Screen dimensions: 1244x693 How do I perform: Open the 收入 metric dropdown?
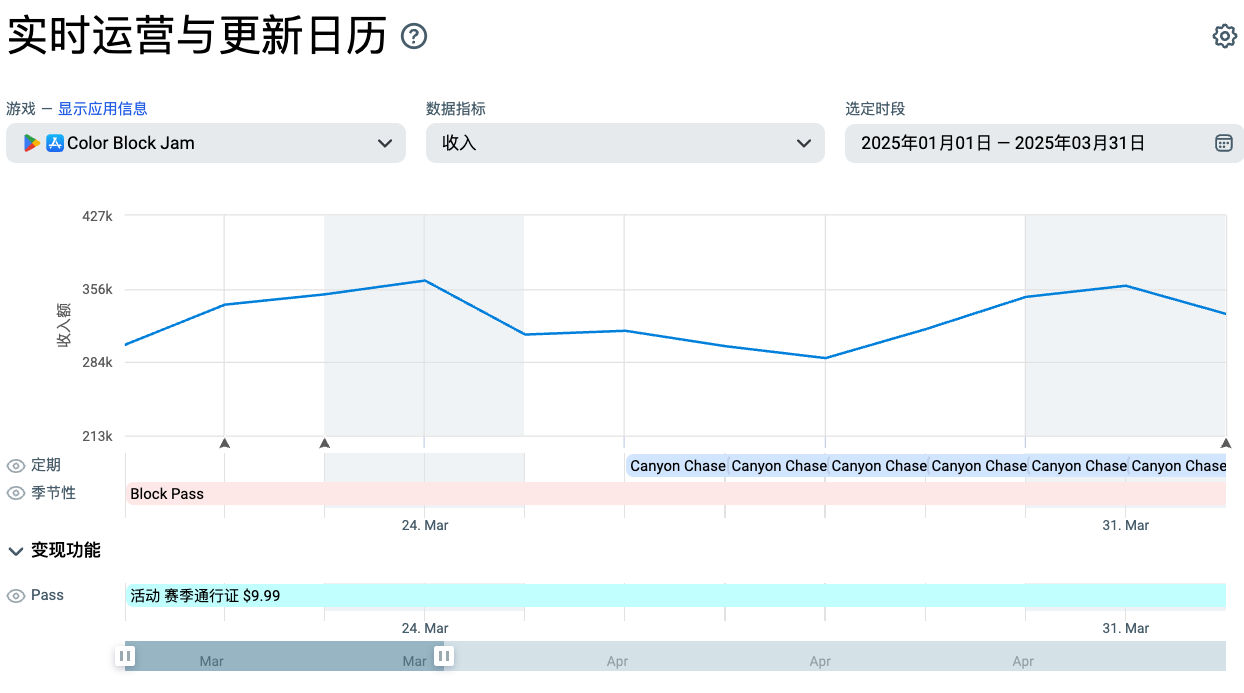pyautogui.click(x=625, y=143)
